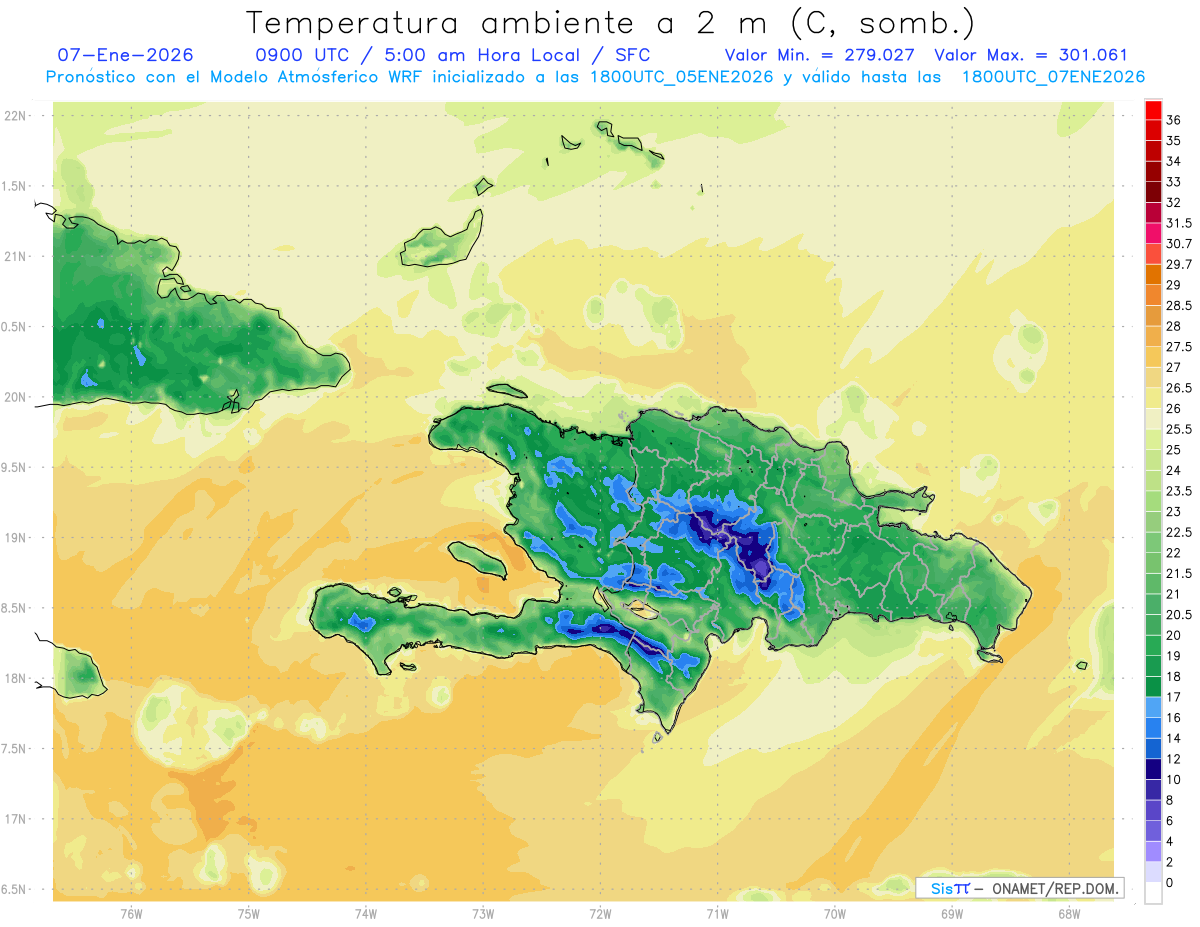The width and height of the screenshot is (1200, 927).
Task: Click the color scale value '22.5'
Action: pos(1179,533)
